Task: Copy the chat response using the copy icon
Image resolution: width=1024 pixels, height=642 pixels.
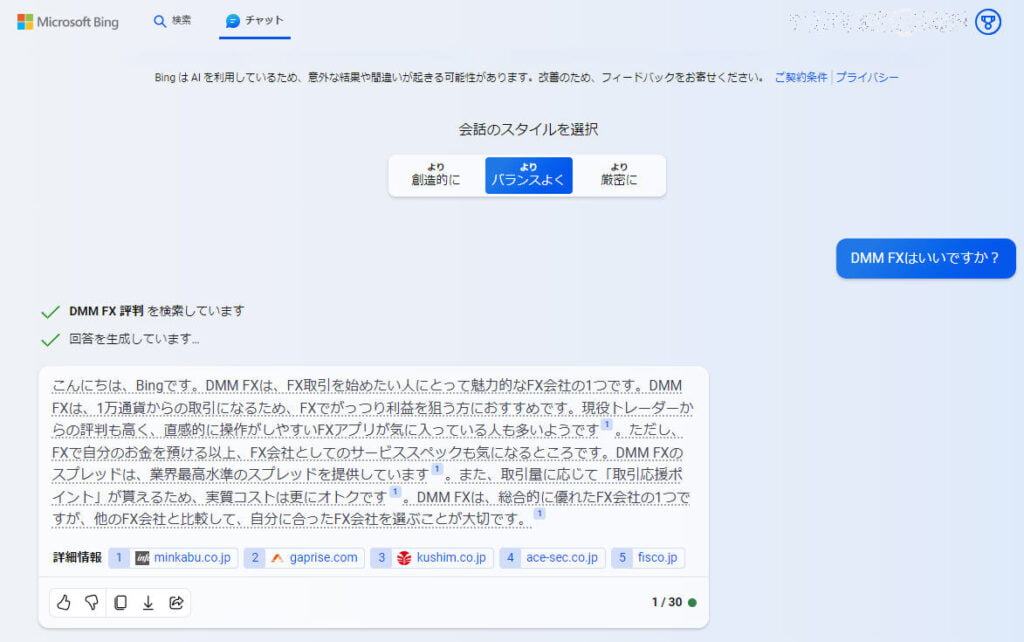Action: [x=119, y=603]
